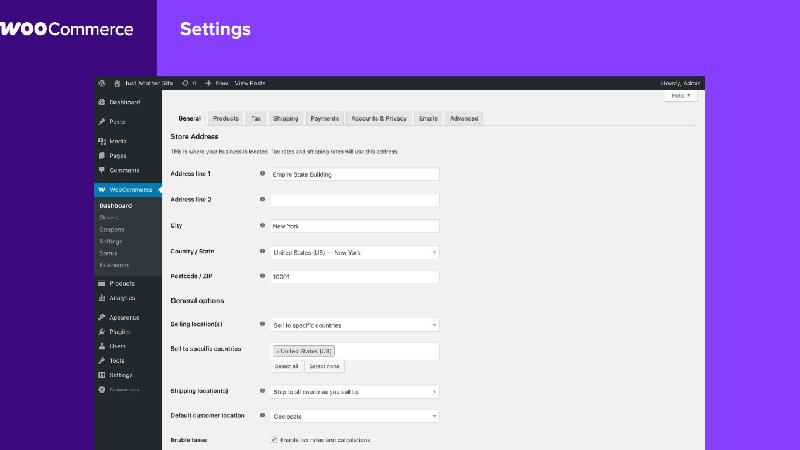Screen dimensions: 800x450
Task: Click the Products icon in sidebar
Action: tap(102, 283)
